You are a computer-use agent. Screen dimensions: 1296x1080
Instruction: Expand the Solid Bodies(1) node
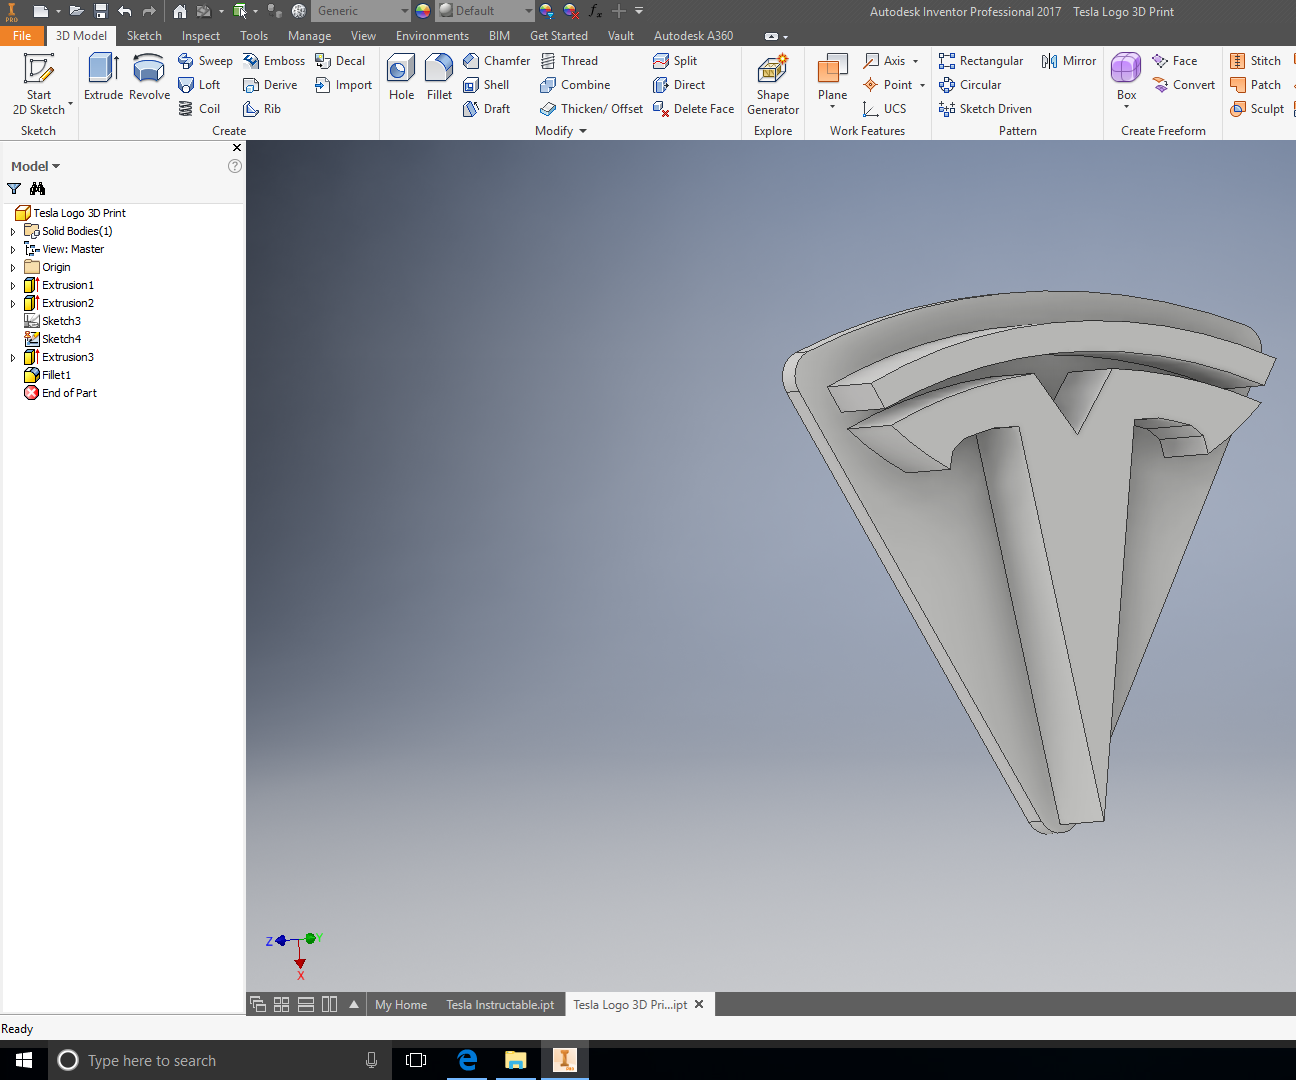[13, 231]
